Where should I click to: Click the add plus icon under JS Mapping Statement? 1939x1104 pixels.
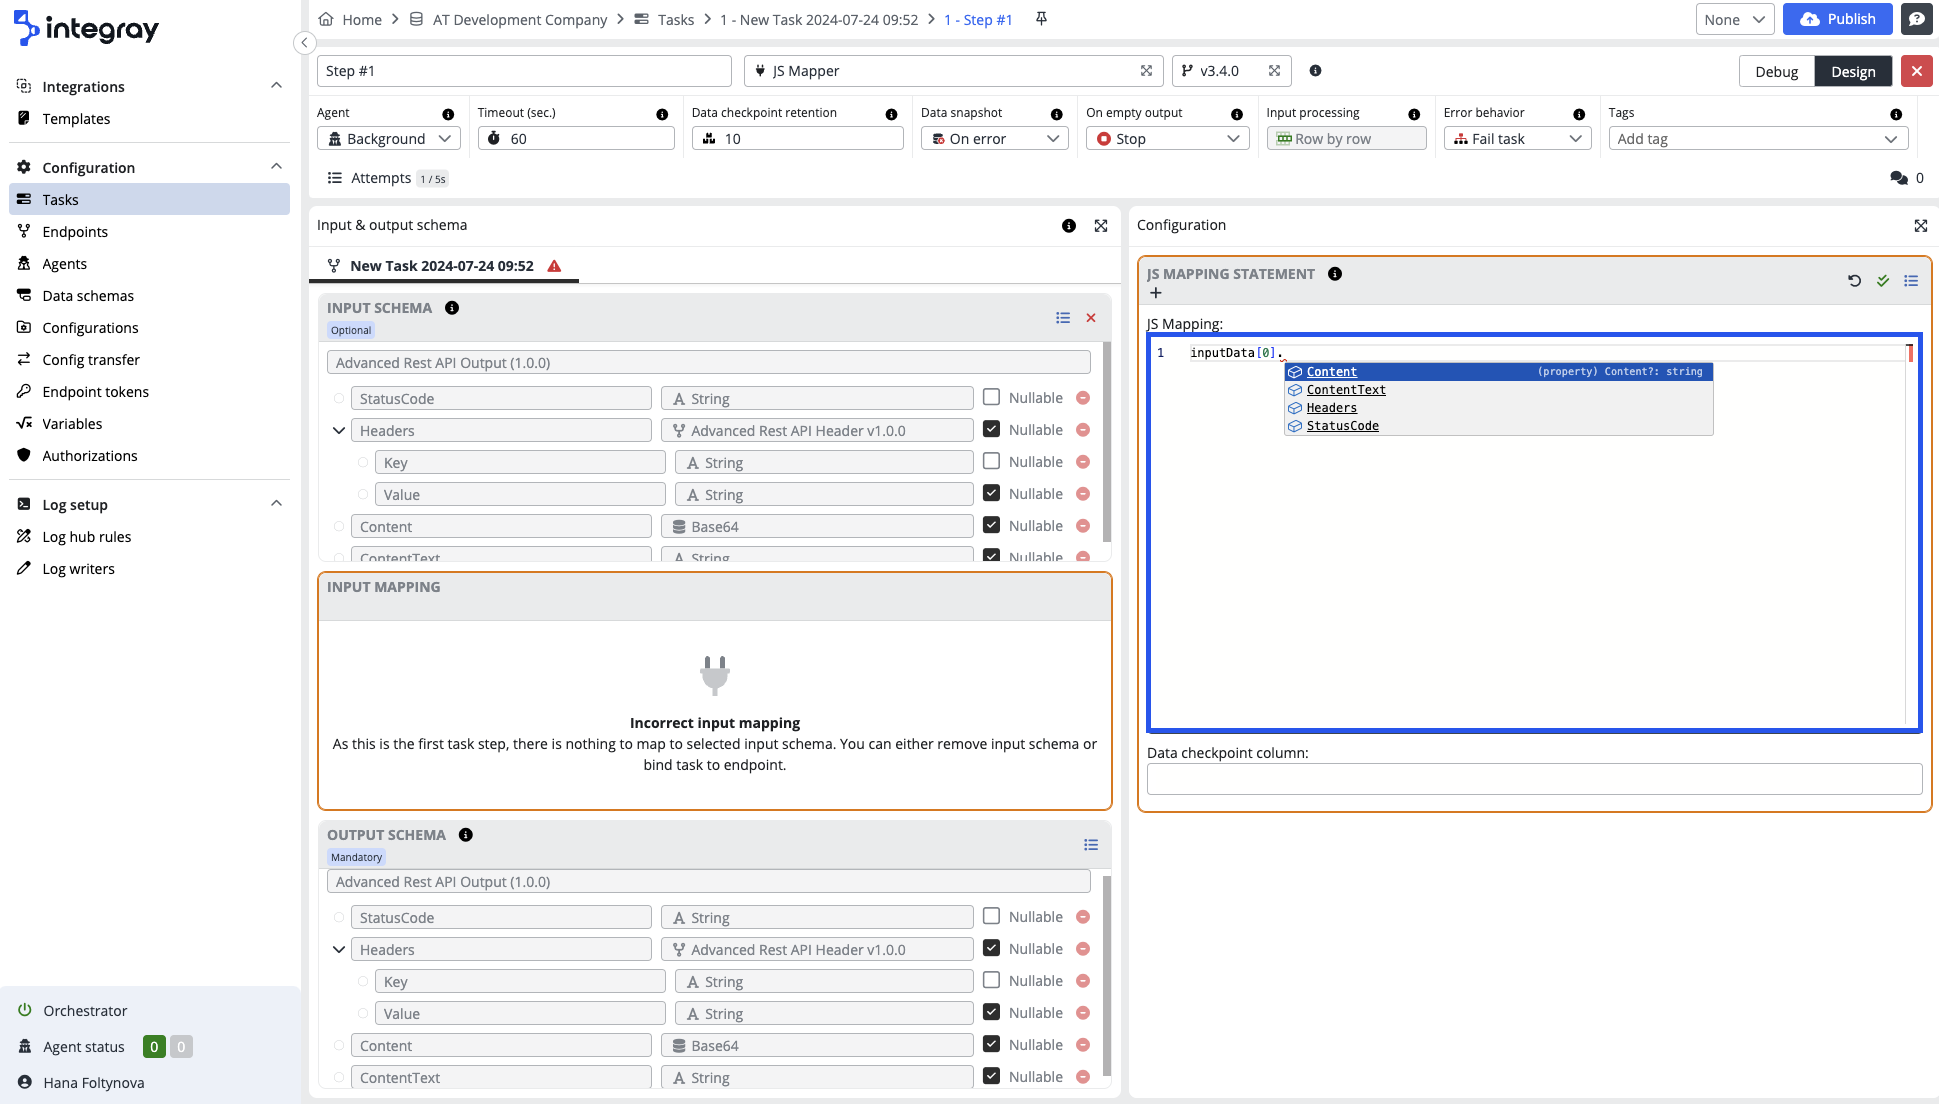coord(1156,293)
